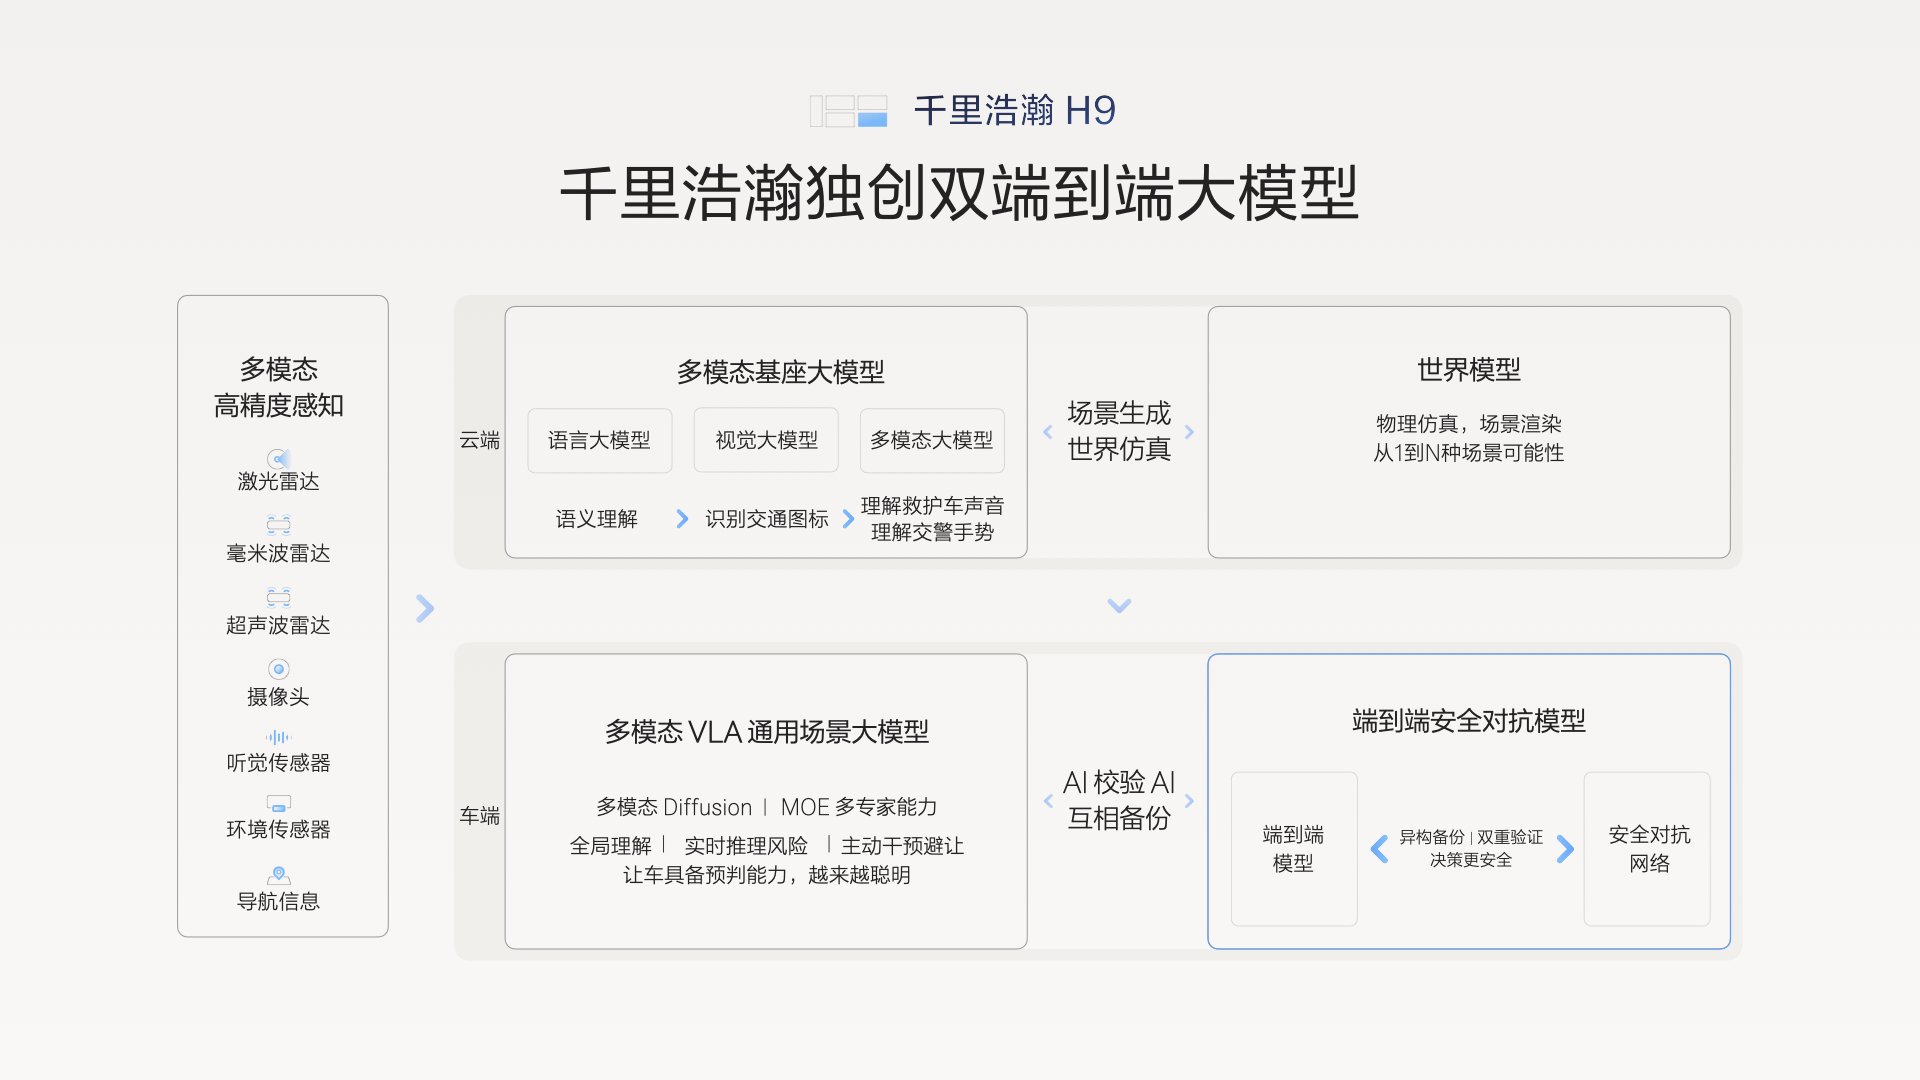Viewport: 1920px width, 1080px height.
Task: Select the 多模态大模型 box
Action: click(x=932, y=440)
